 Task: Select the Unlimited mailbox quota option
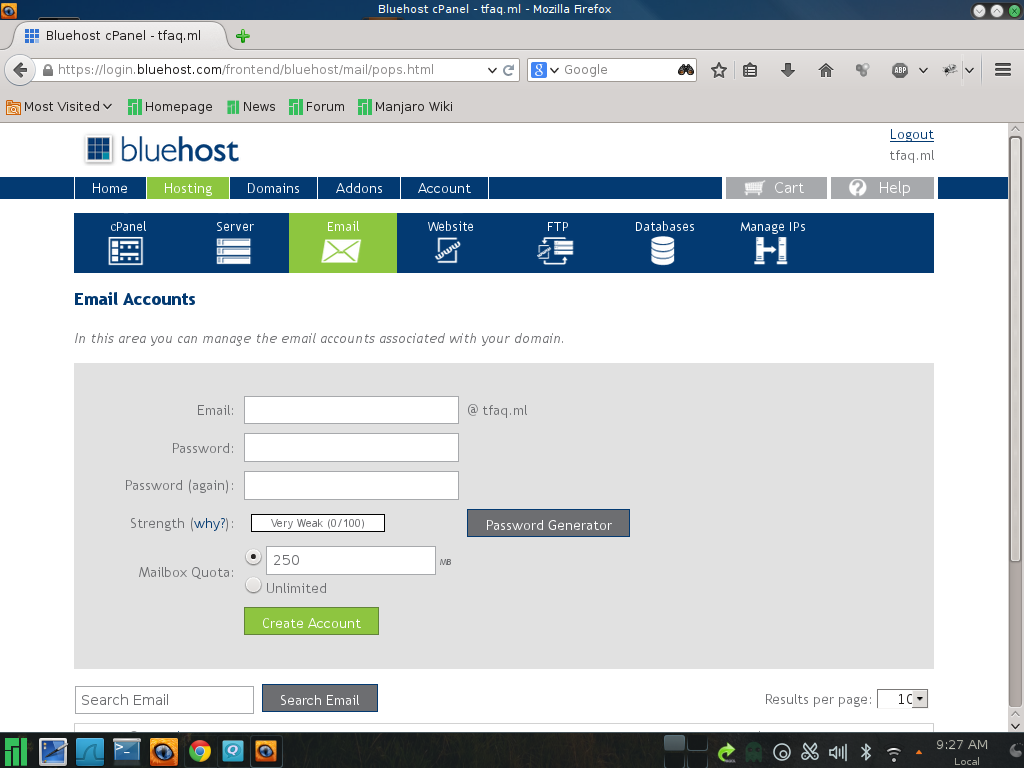253,586
